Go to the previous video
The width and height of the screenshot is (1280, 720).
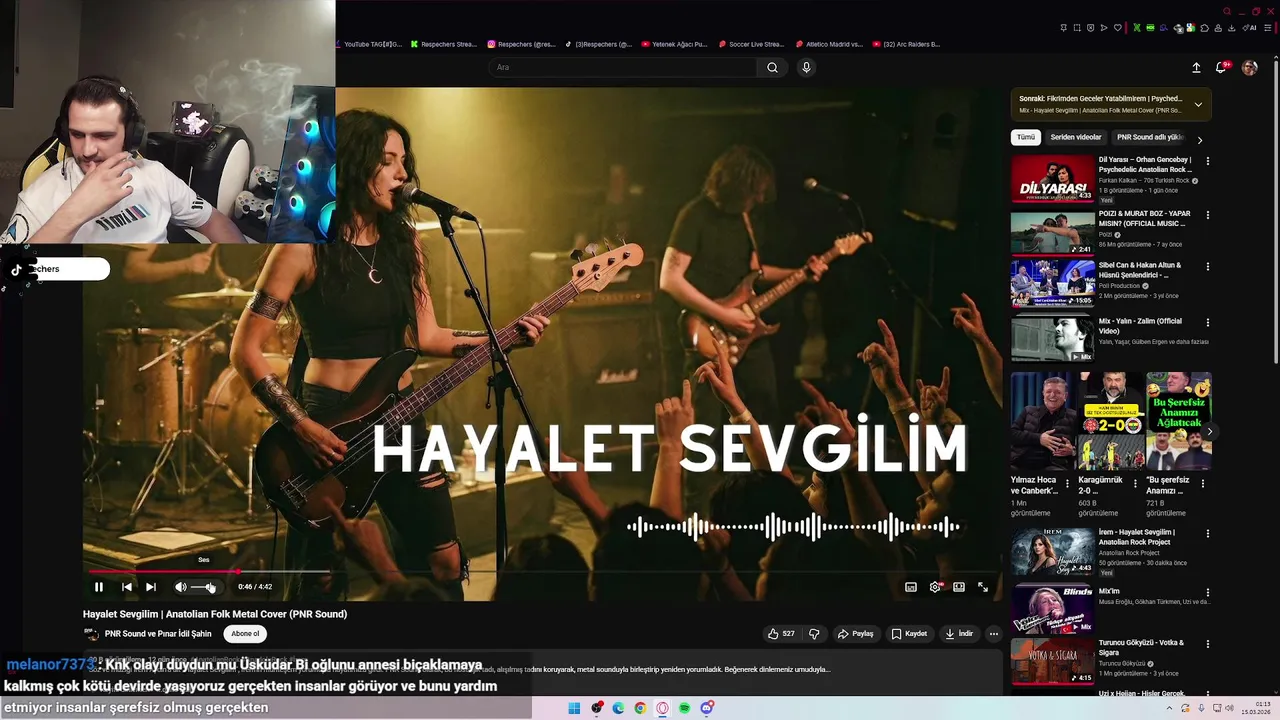(x=126, y=587)
